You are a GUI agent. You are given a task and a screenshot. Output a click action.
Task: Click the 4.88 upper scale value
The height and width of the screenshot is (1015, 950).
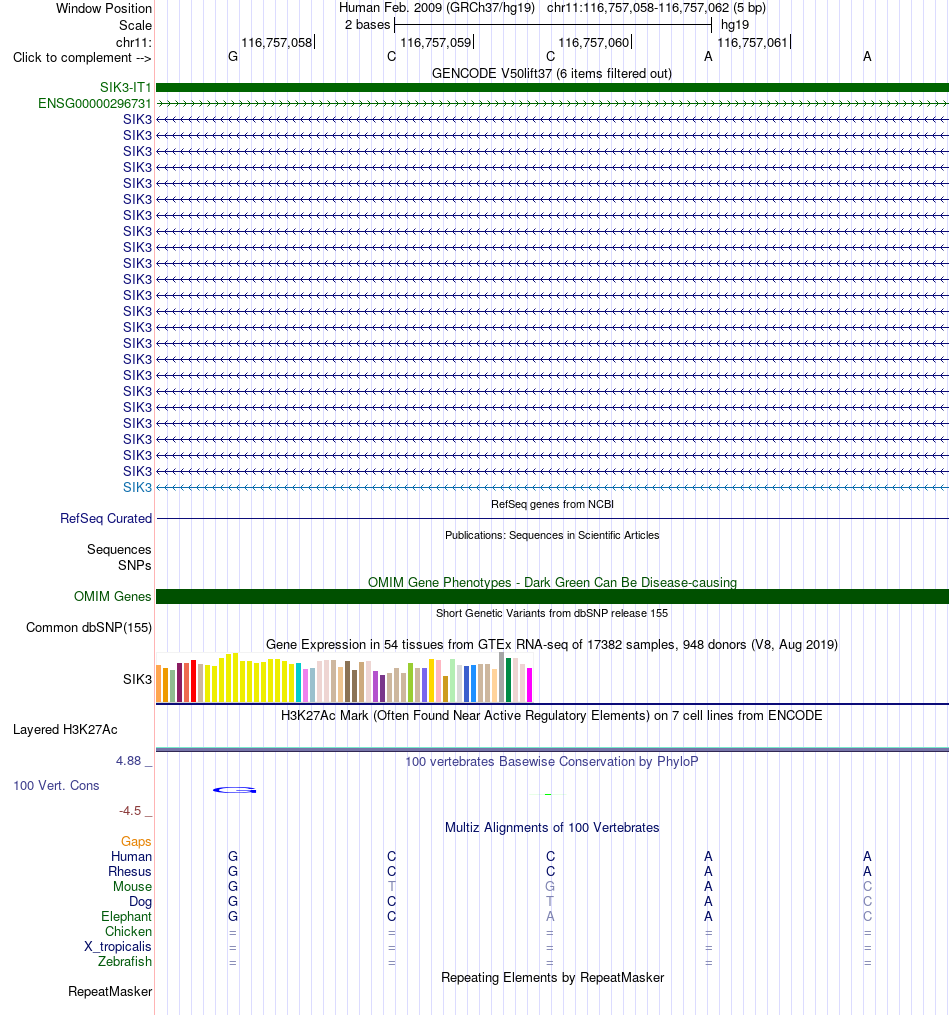[128, 761]
